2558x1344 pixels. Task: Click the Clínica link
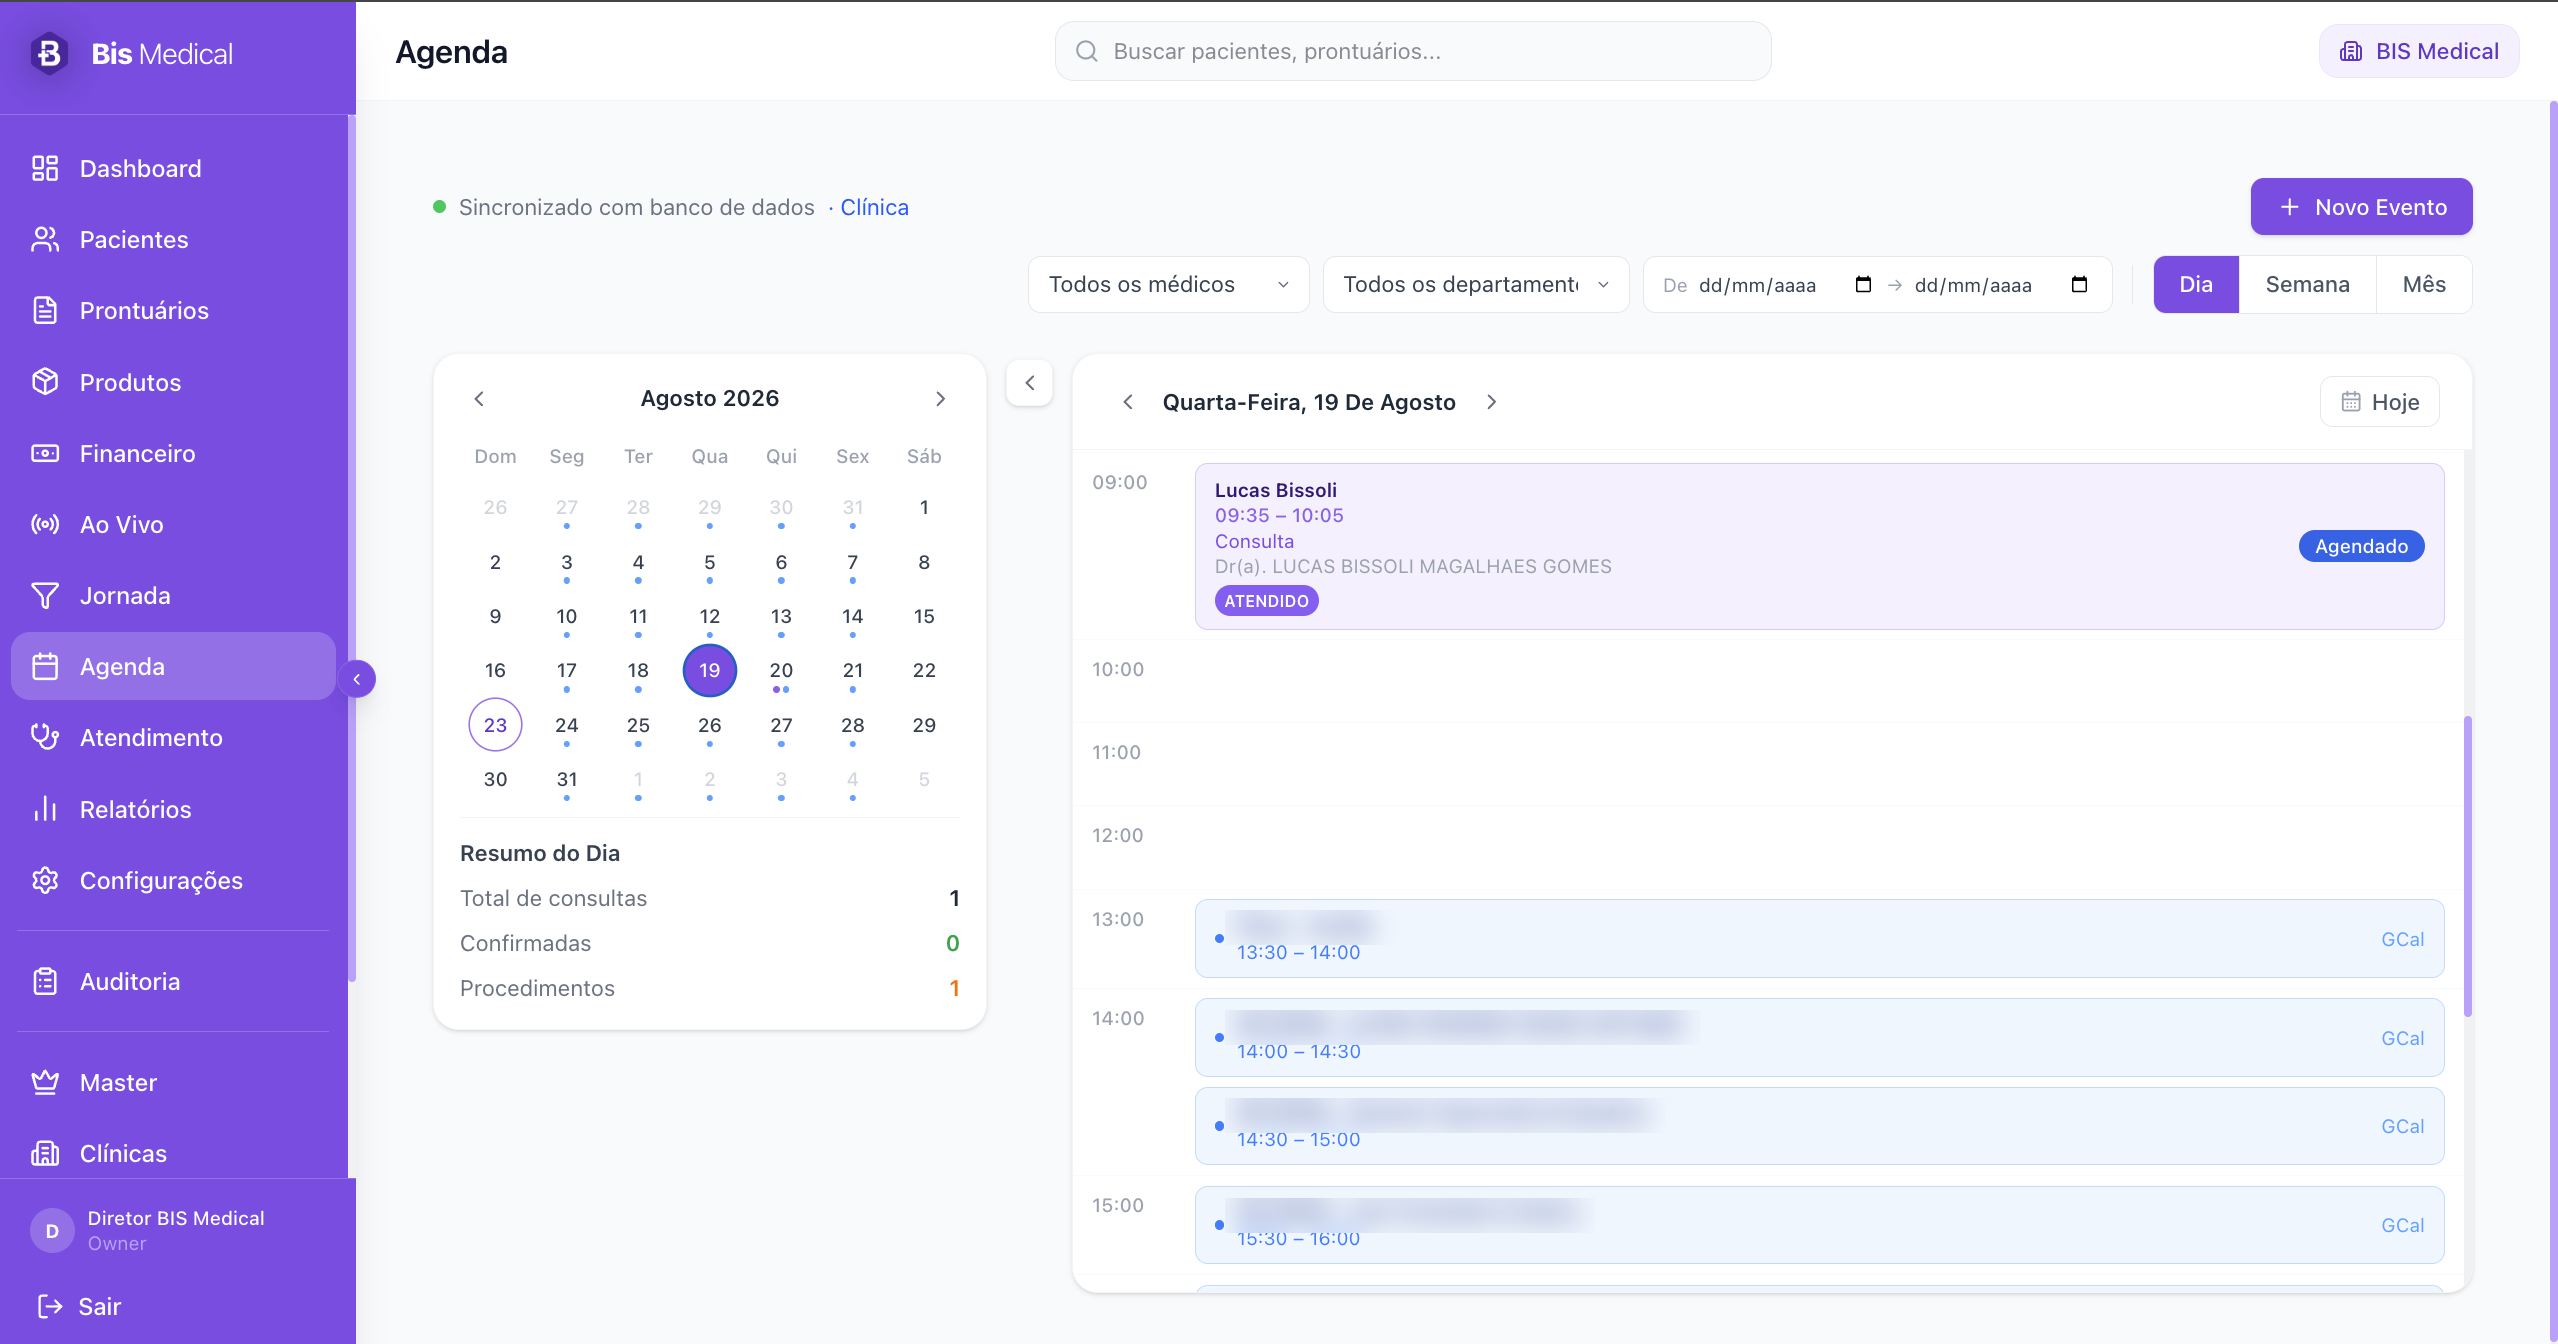click(x=874, y=207)
